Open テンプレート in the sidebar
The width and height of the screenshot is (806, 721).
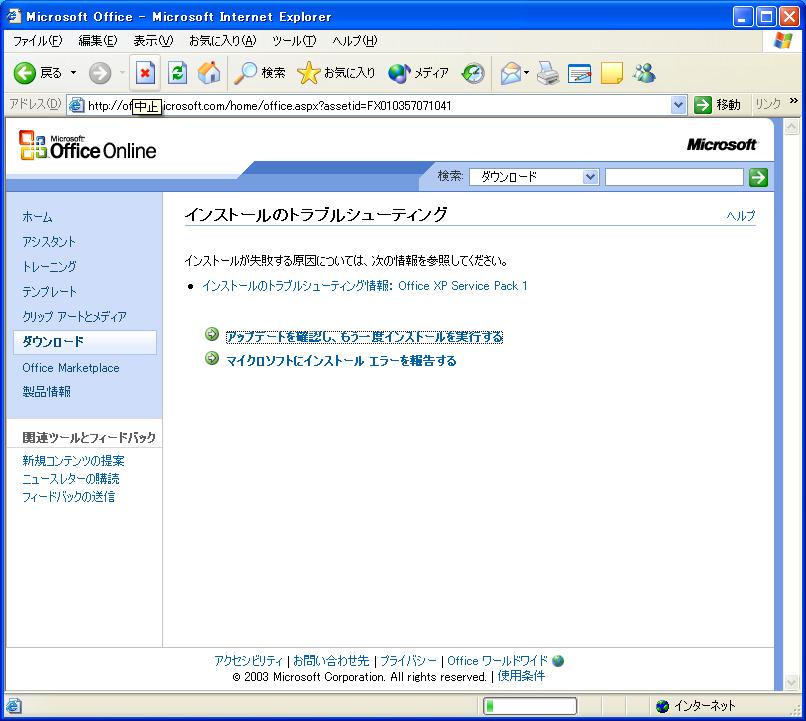pyautogui.click(x=49, y=292)
